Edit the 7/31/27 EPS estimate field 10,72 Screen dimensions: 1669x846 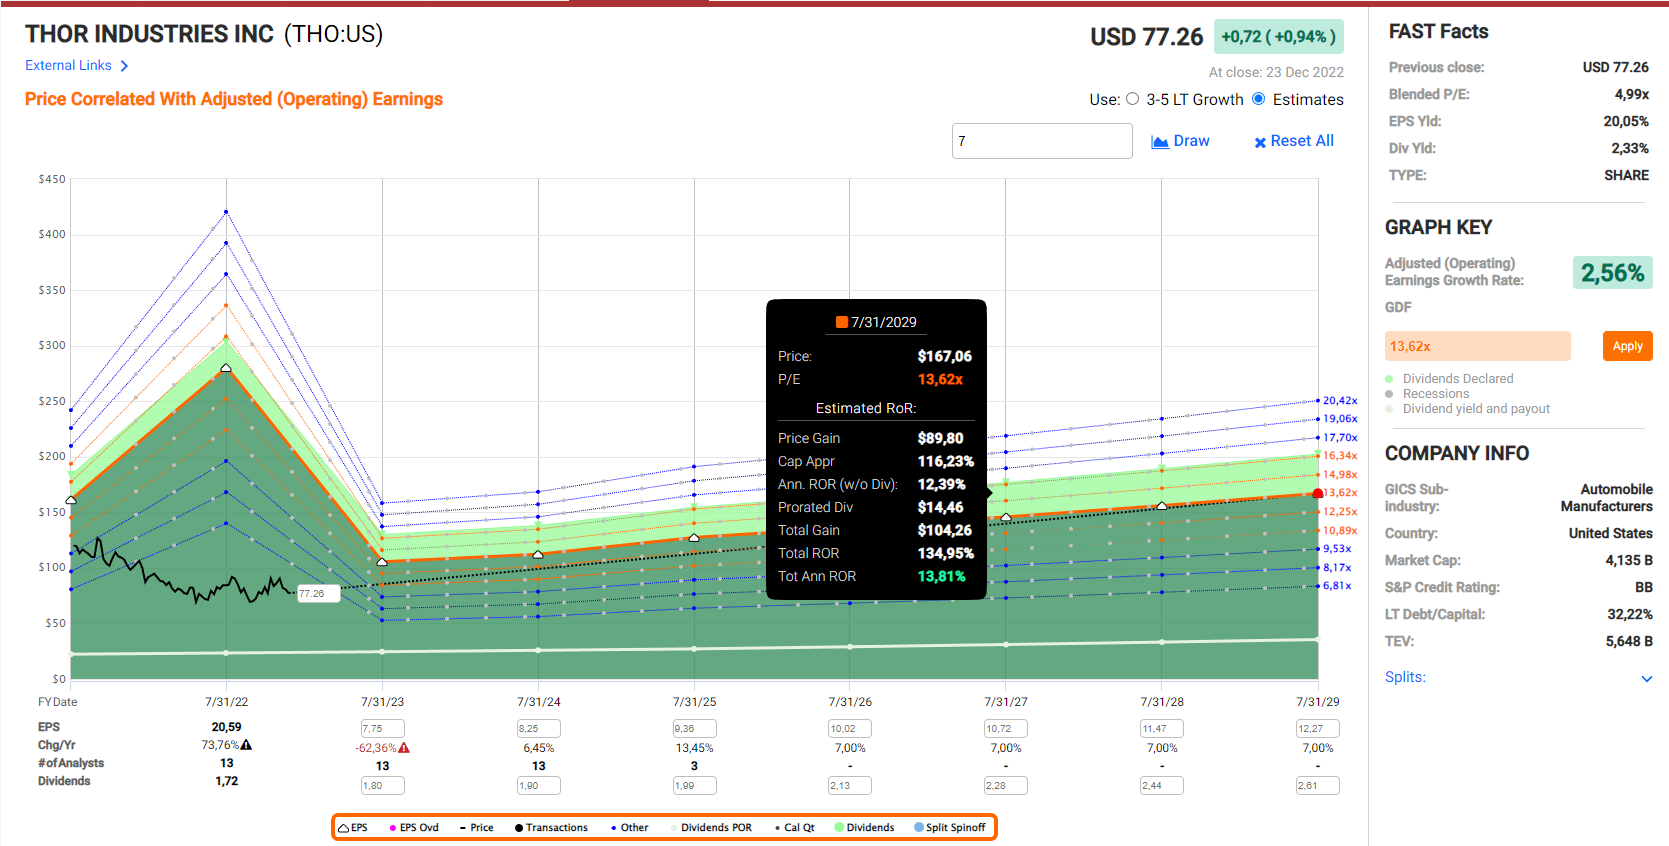[1006, 729]
